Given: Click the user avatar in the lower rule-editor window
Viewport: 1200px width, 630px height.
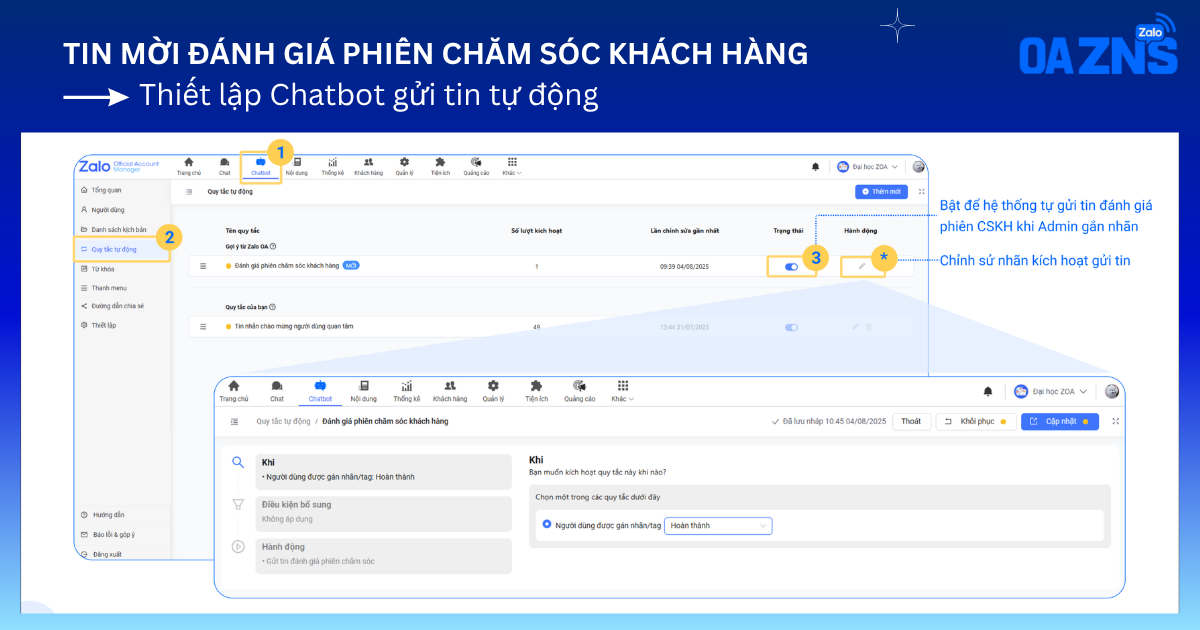Looking at the screenshot, I should coord(1112,392).
